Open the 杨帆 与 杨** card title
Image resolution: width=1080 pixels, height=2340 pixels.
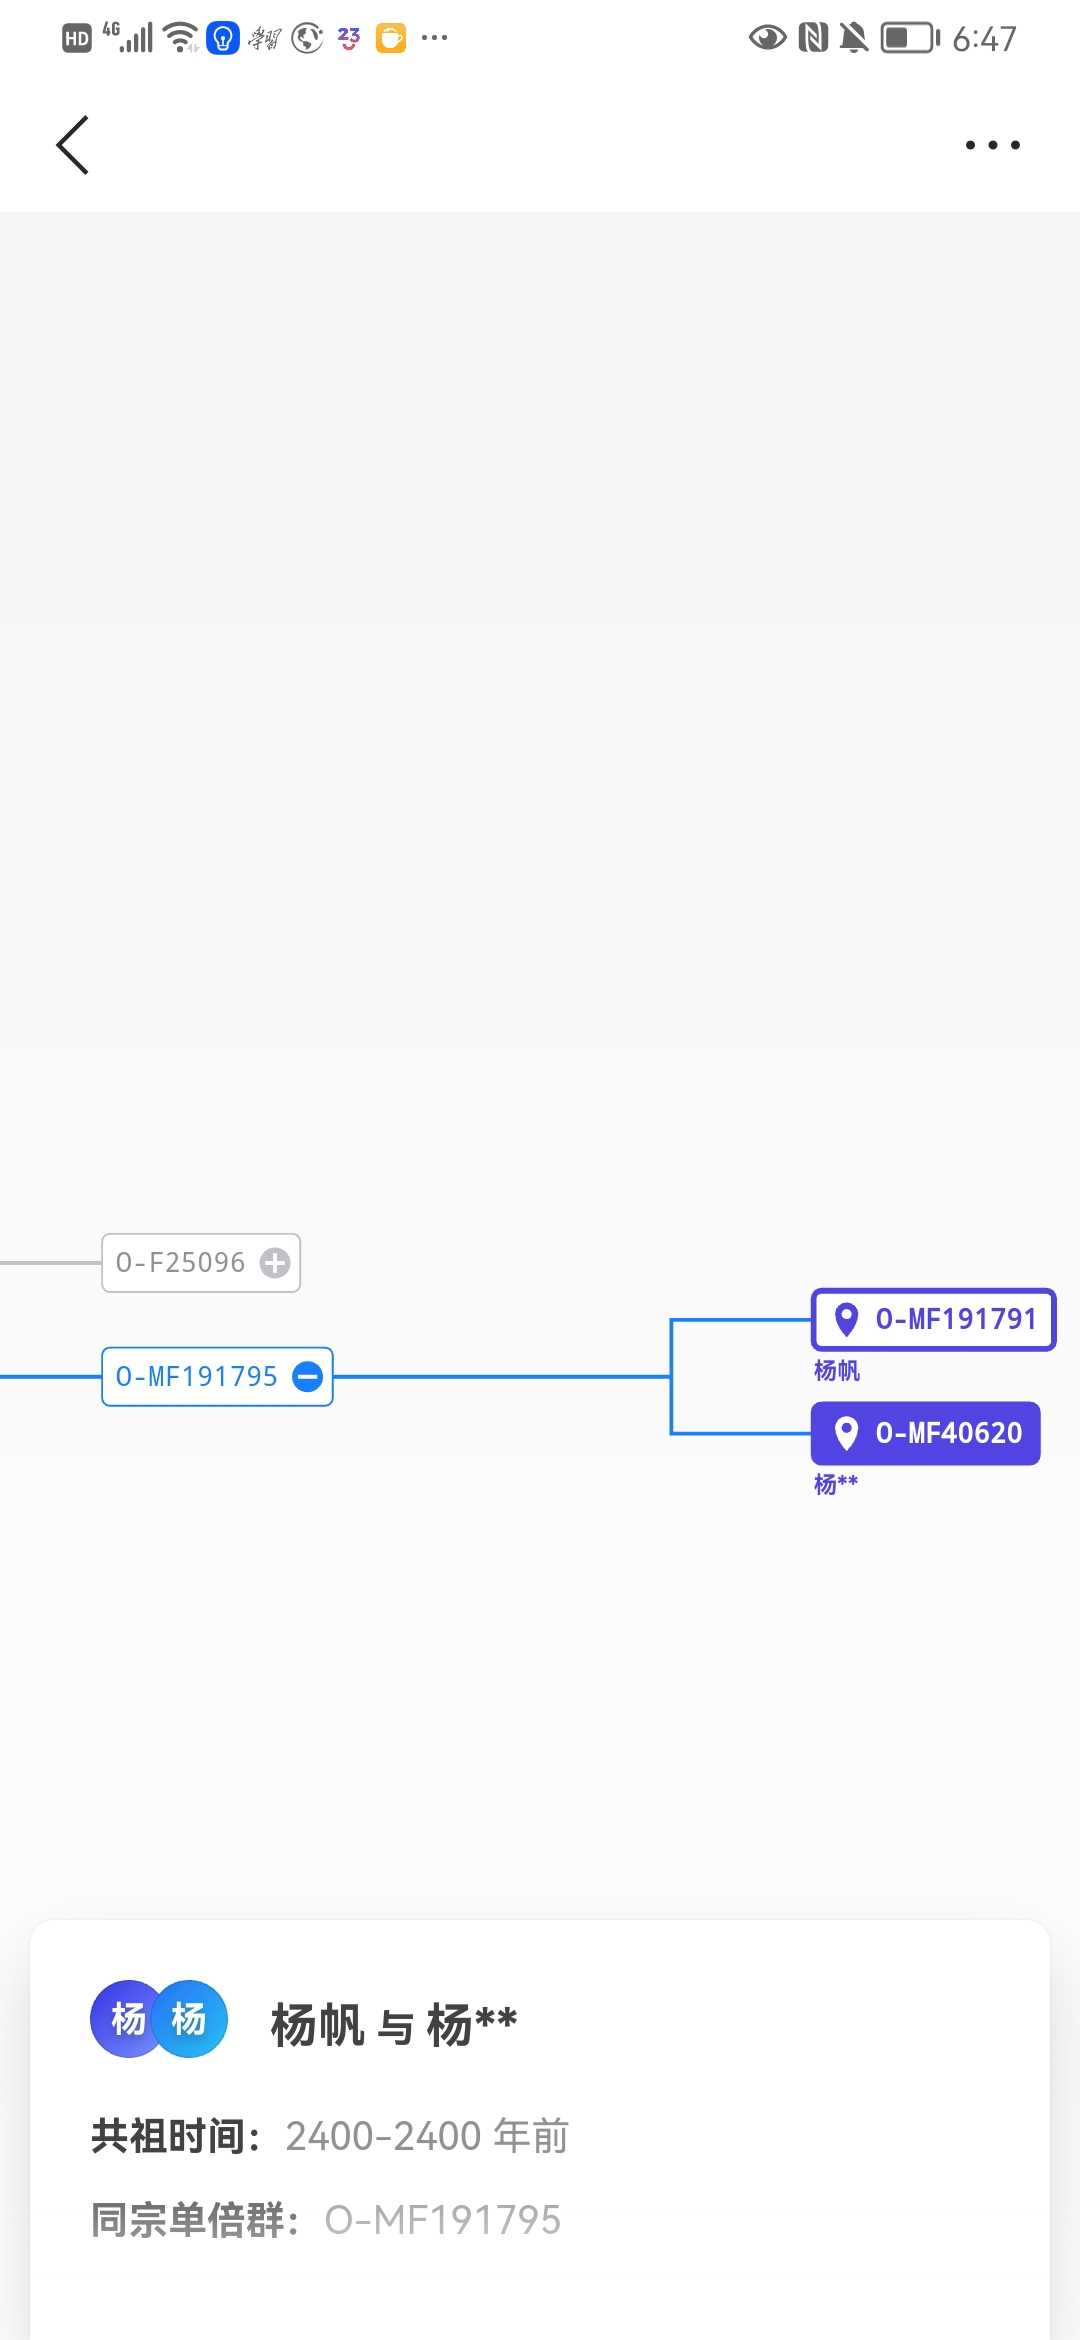click(394, 2026)
